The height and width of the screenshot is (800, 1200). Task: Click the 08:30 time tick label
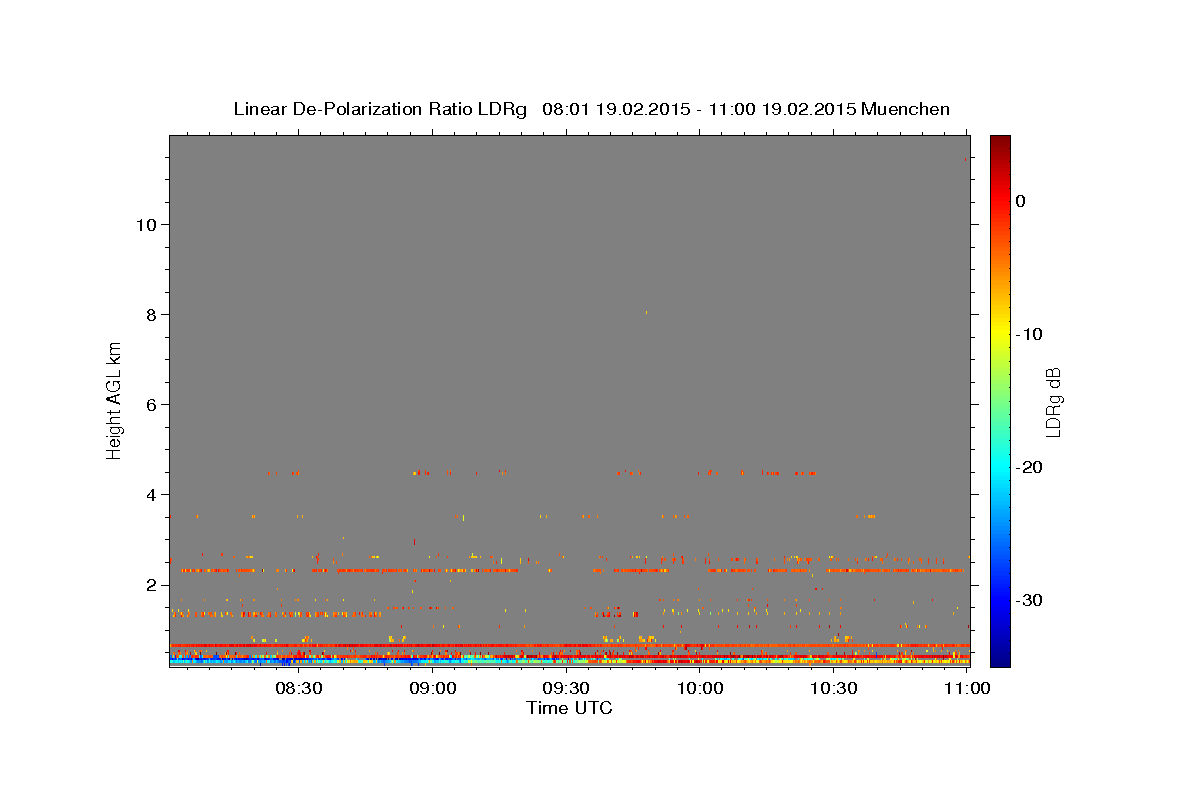(x=298, y=688)
